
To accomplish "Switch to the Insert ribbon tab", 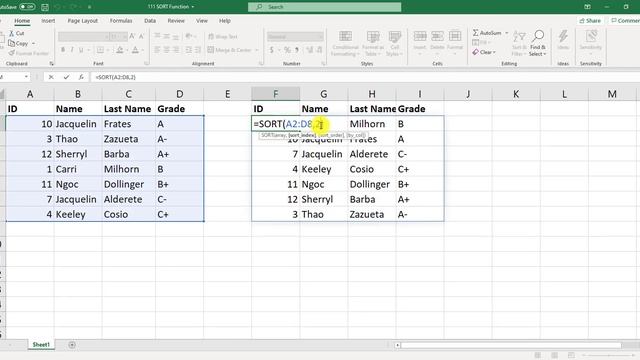I will click(x=48, y=21).
